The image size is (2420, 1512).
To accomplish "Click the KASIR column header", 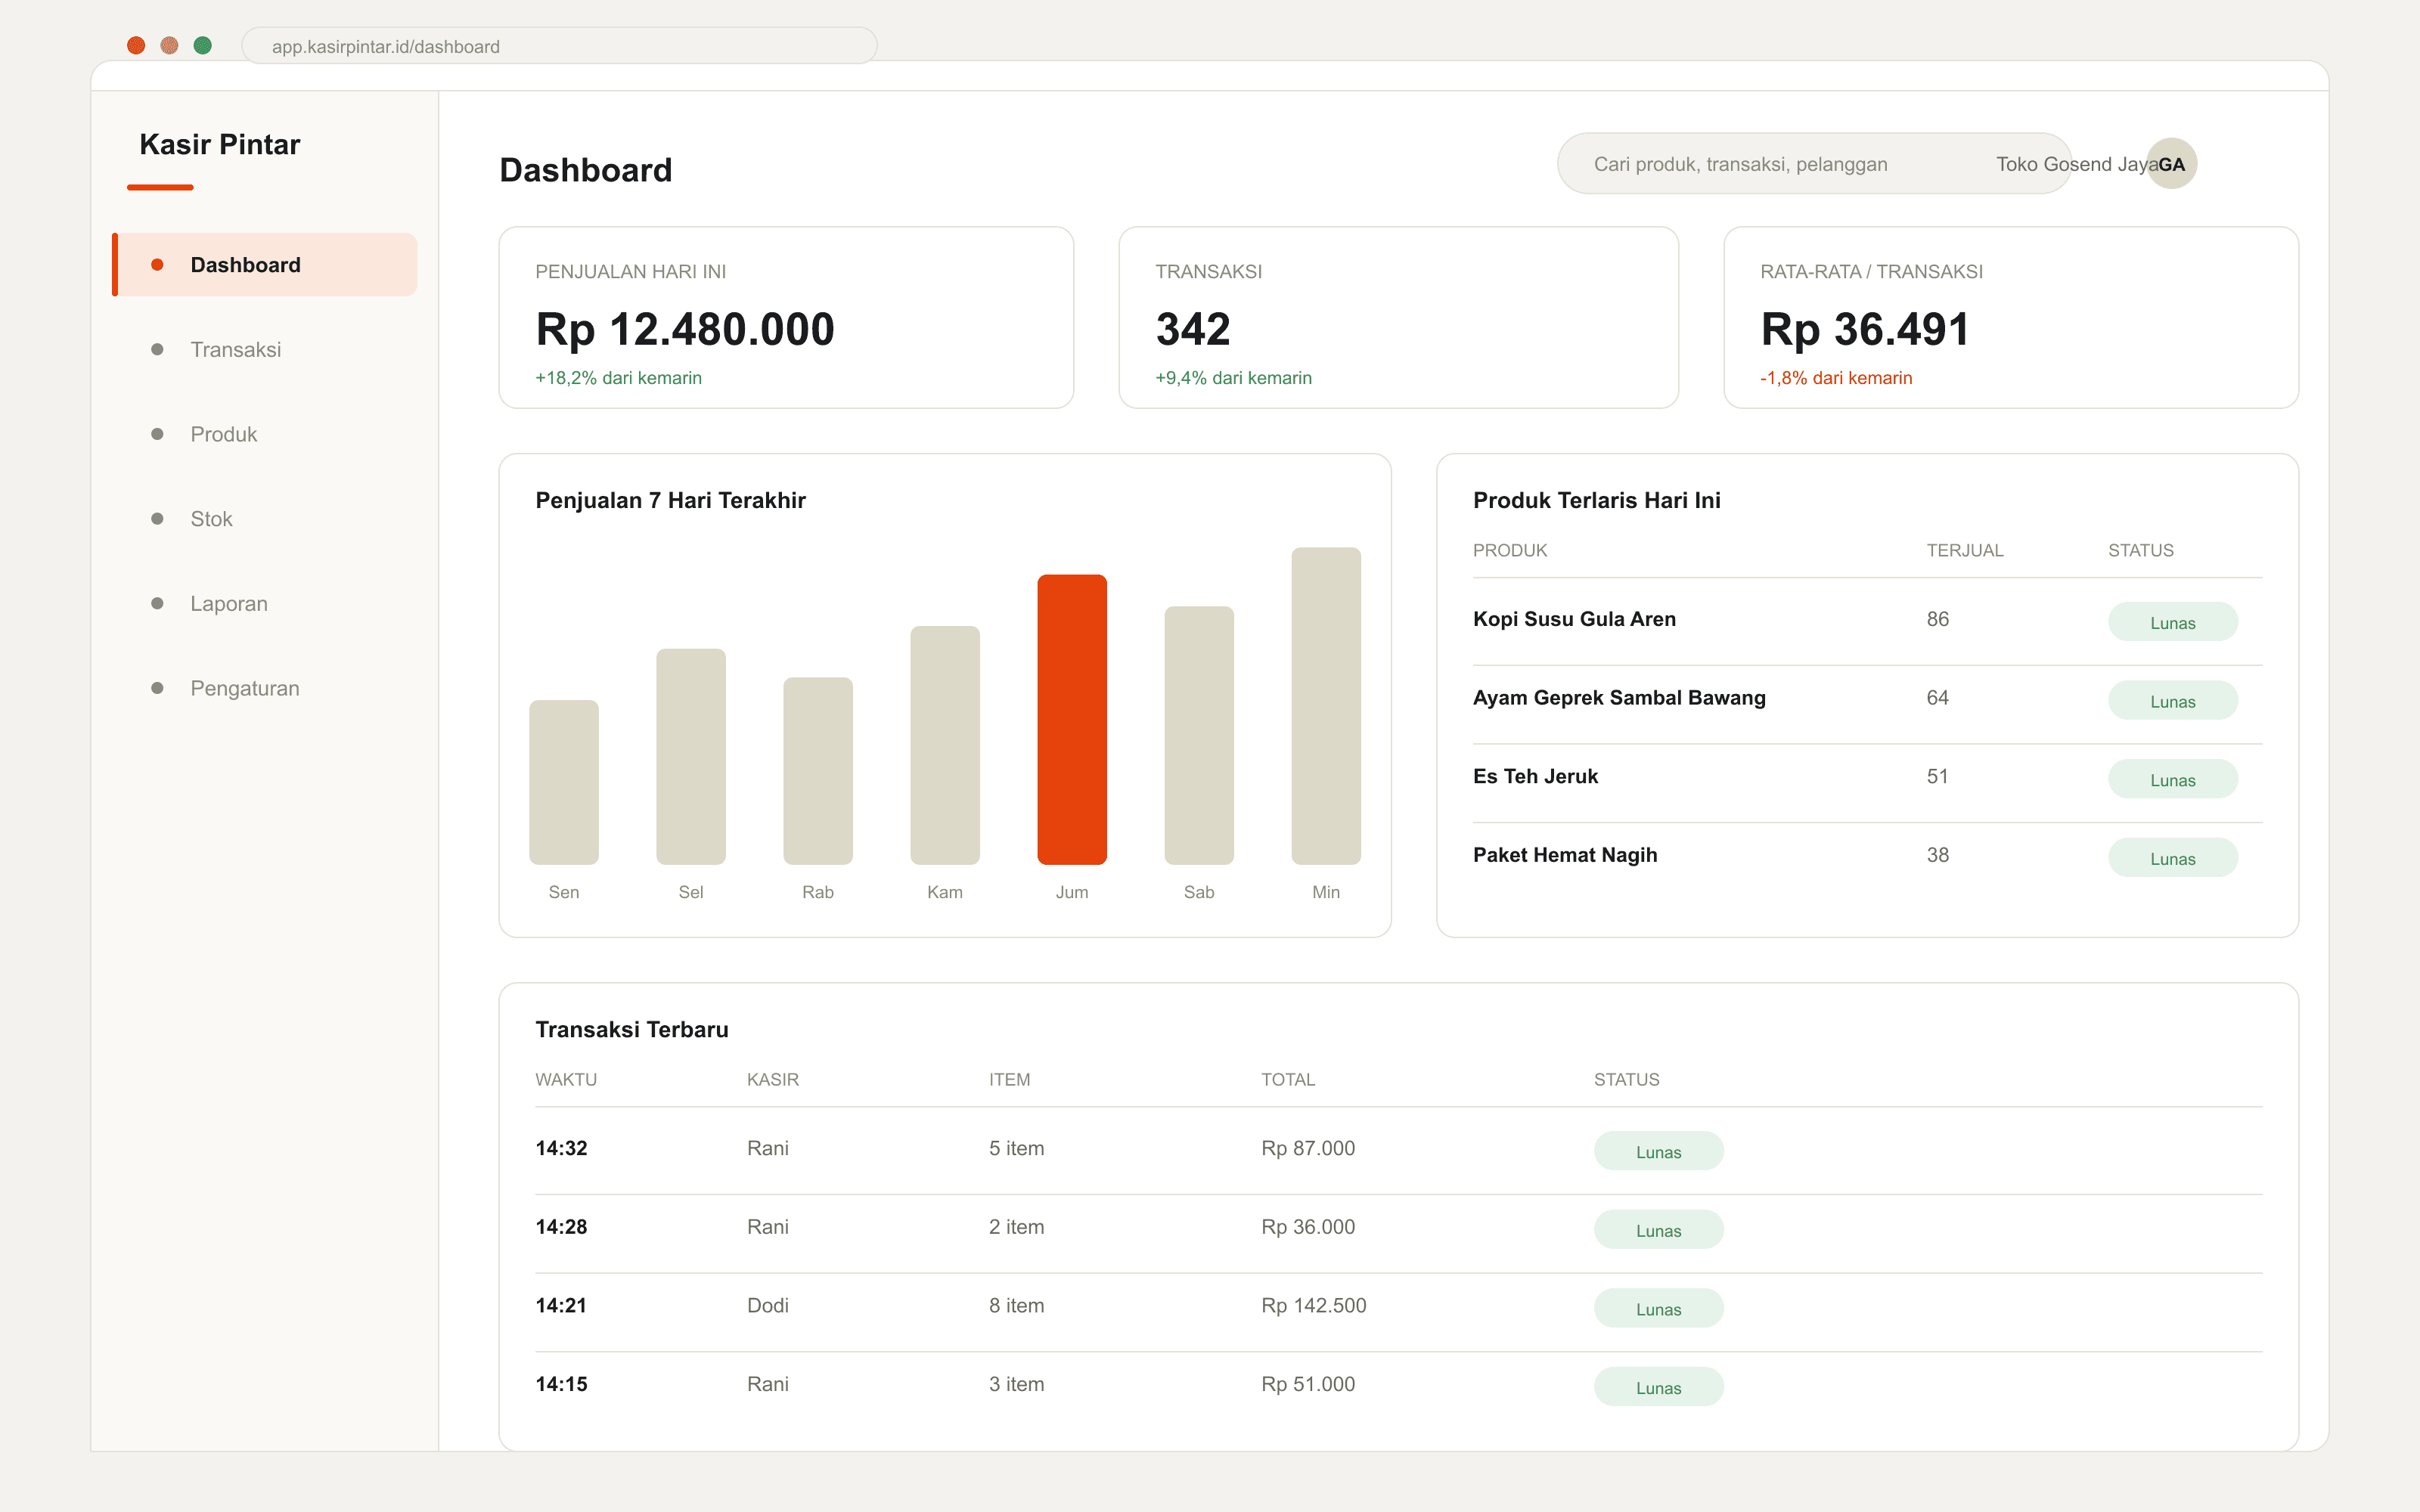I will pos(773,1080).
